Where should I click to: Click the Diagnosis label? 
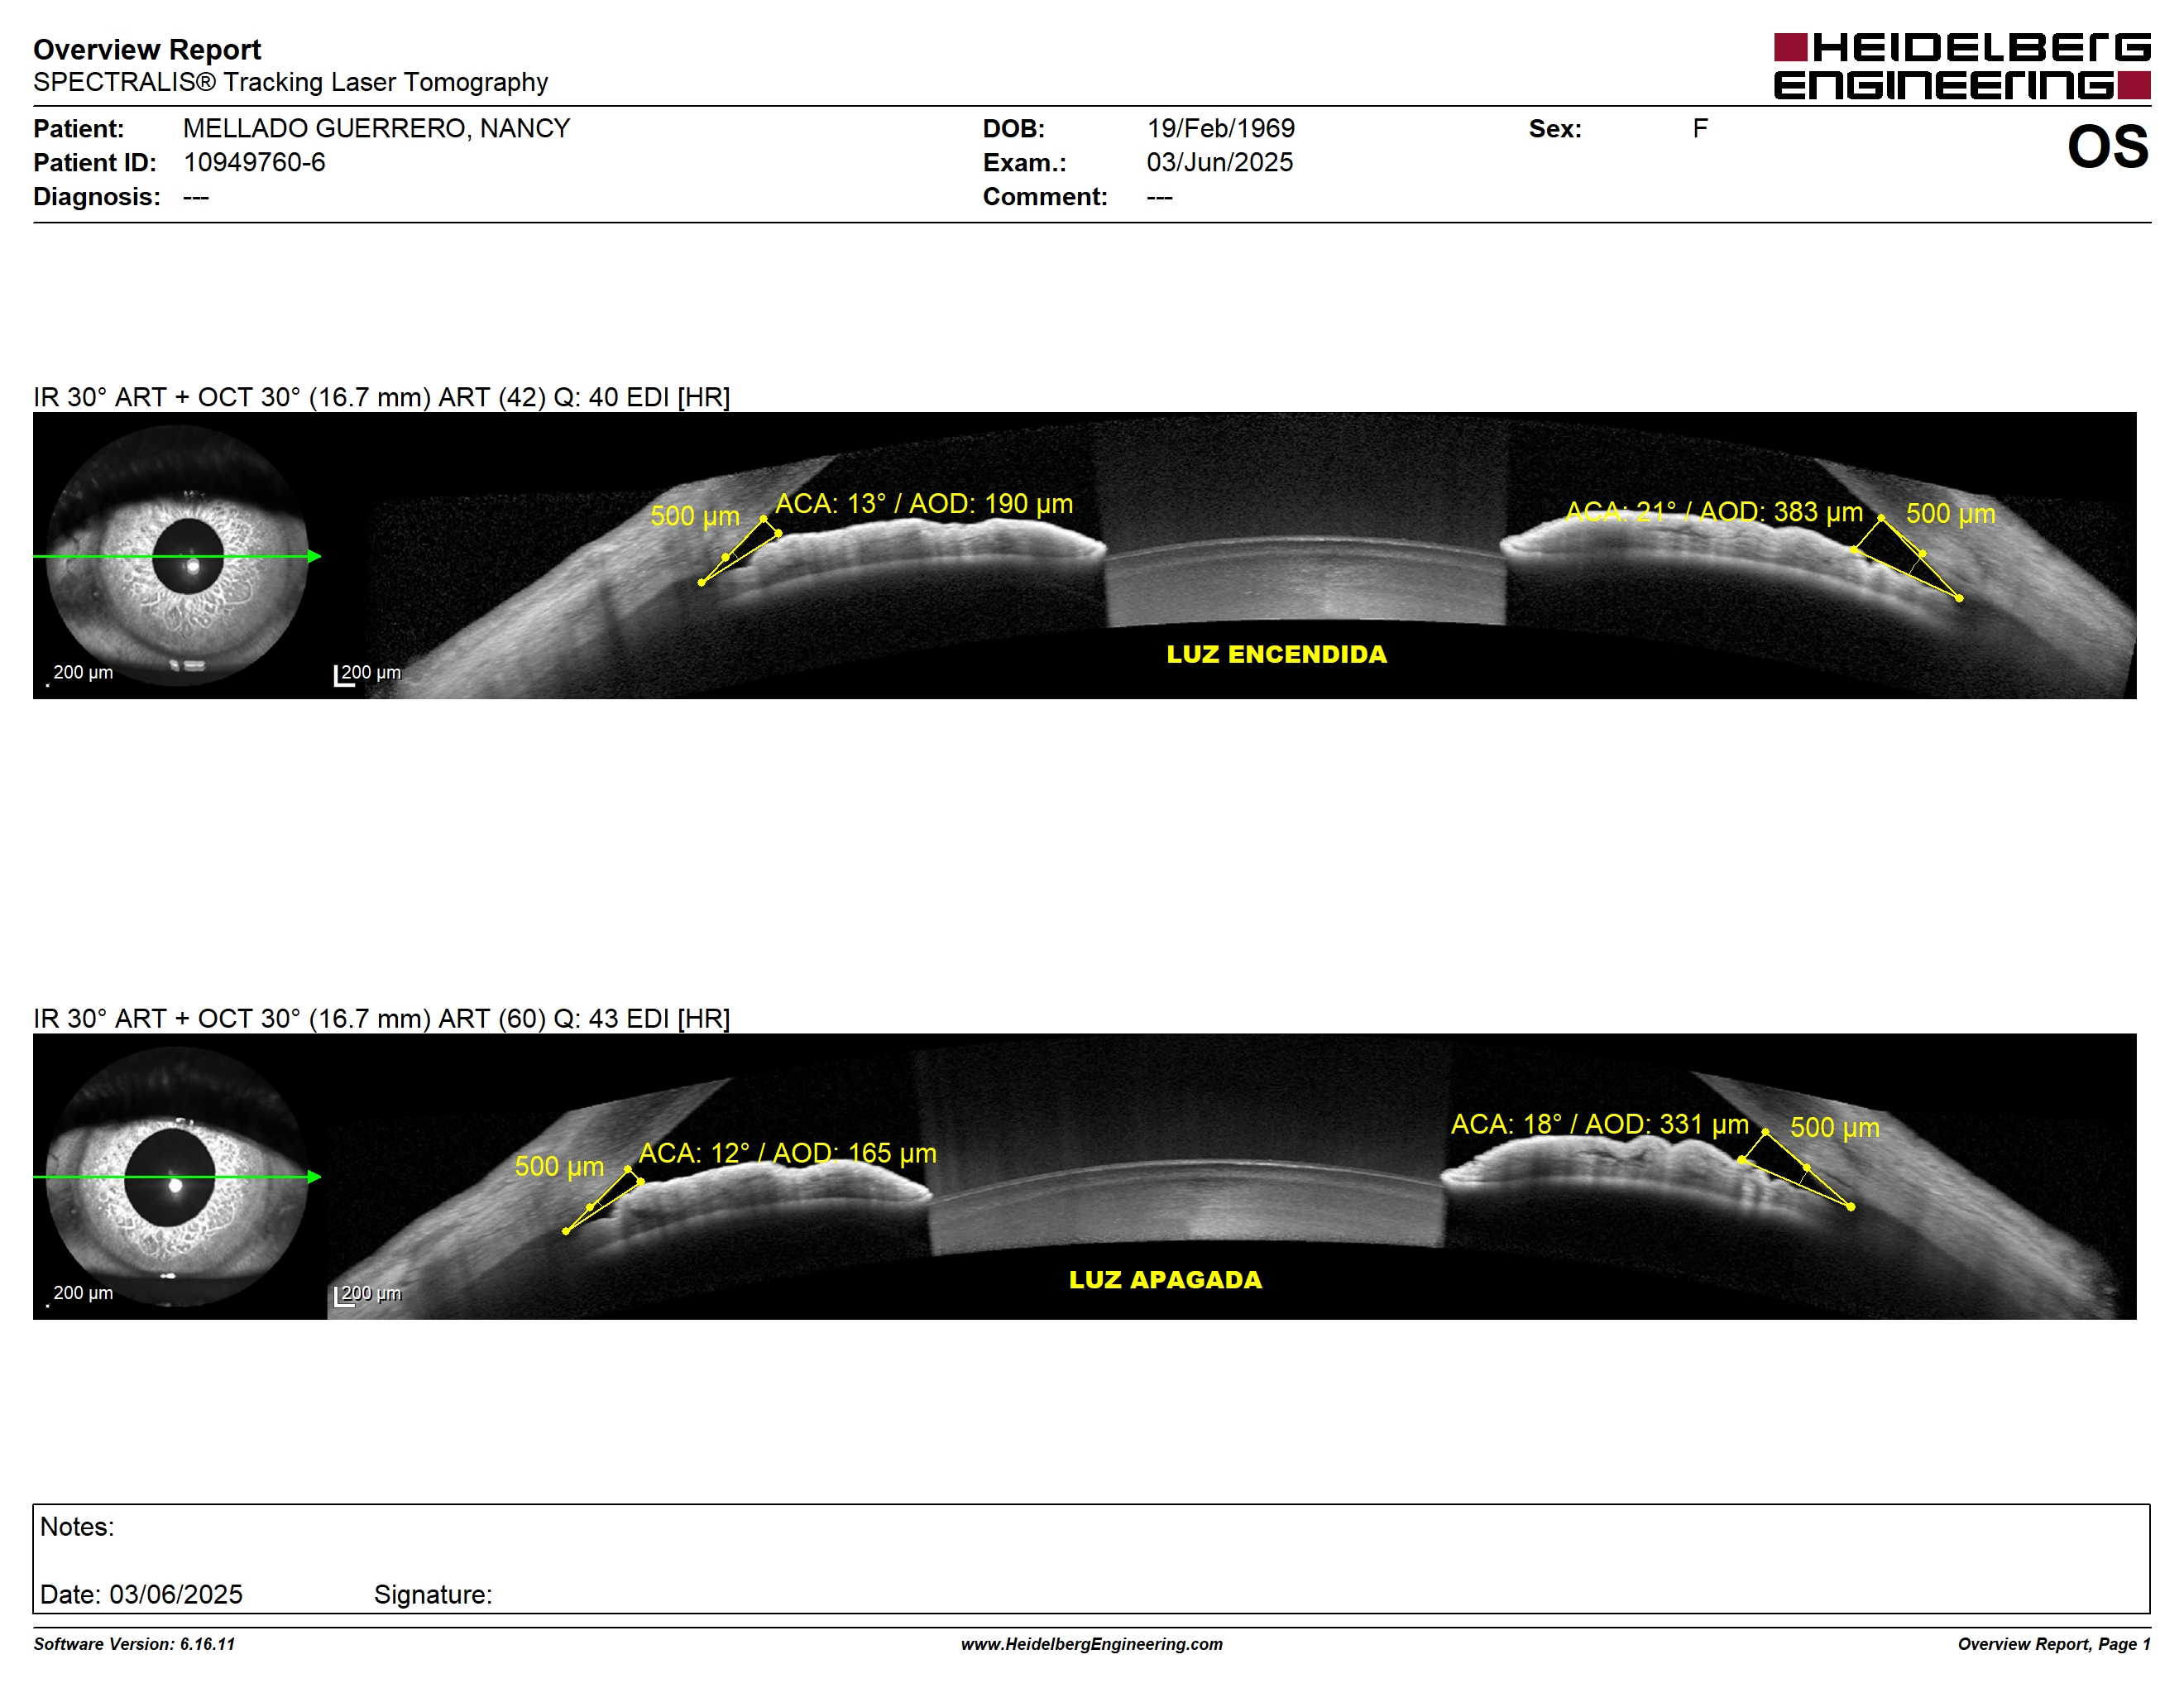click(x=96, y=196)
